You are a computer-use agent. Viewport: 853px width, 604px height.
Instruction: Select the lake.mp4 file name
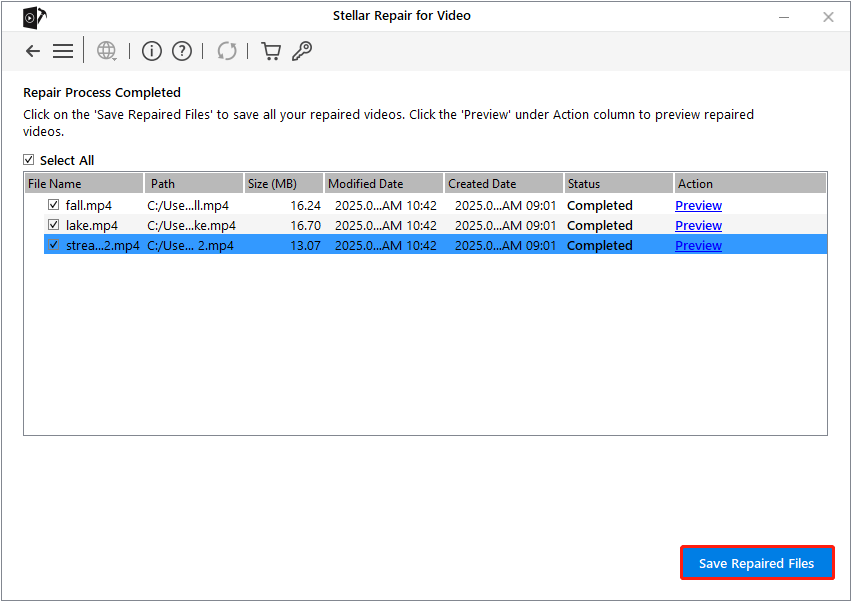92,225
